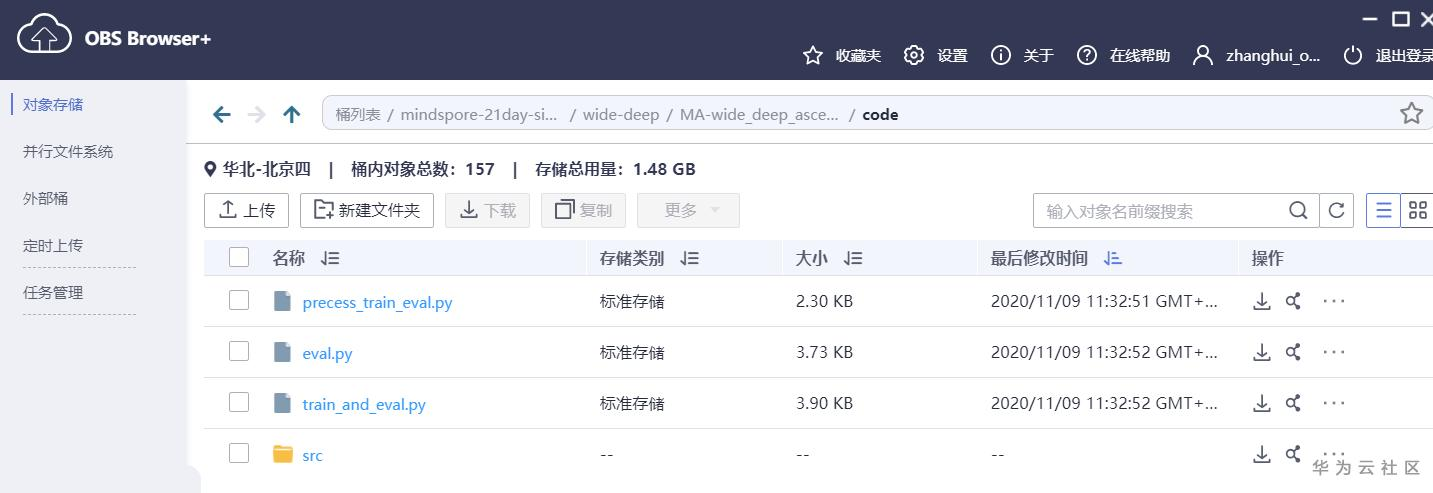Screen dimensions: 1433x493
Task: Select all objects with header checkbox
Action: (x=239, y=258)
